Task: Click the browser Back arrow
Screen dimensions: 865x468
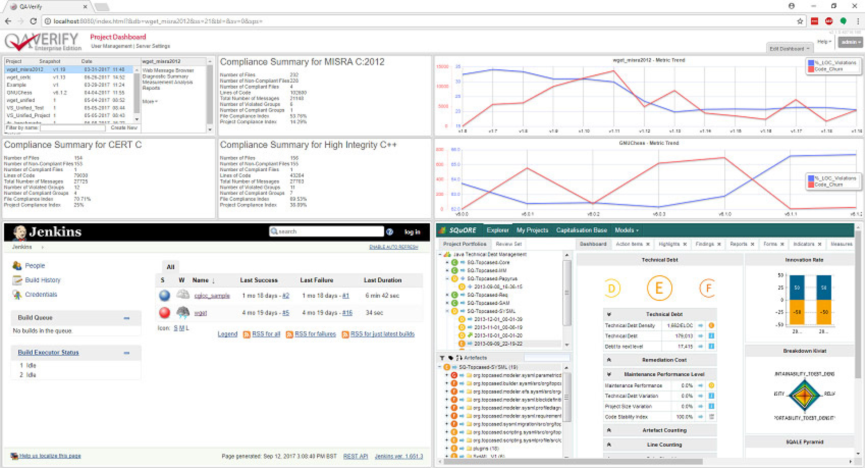Action: point(8,21)
